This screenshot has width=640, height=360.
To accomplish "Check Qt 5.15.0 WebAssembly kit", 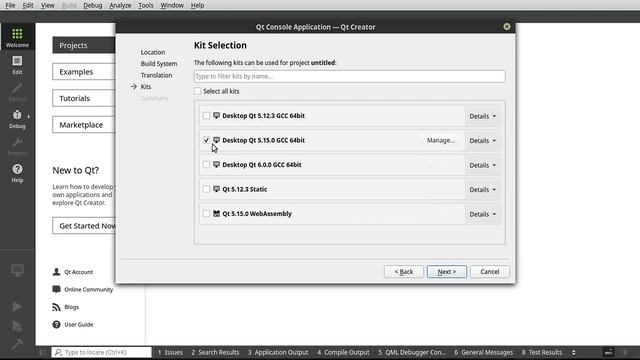I will coord(206,213).
